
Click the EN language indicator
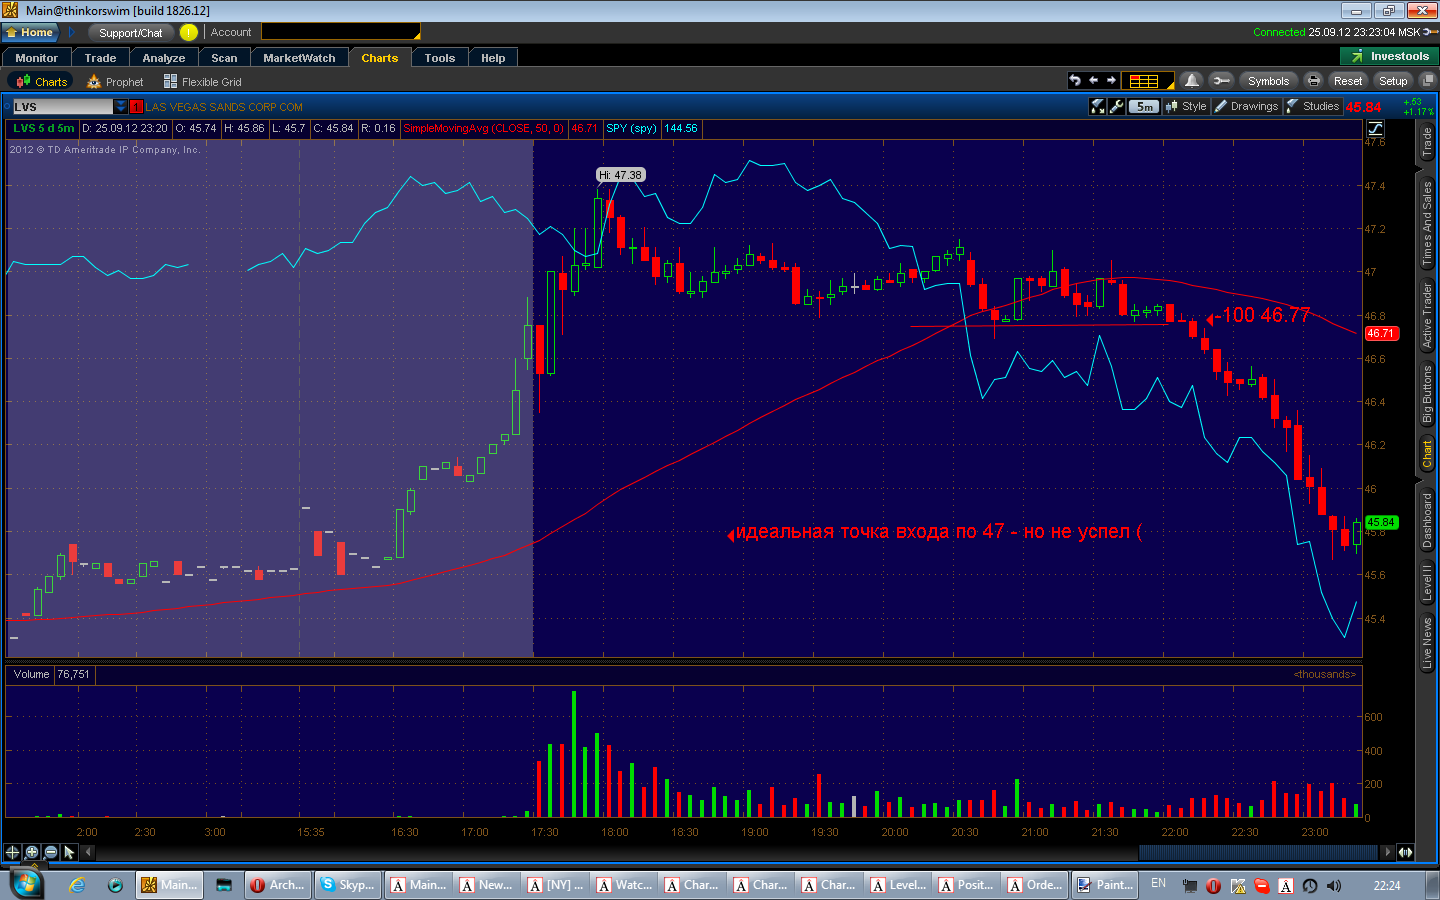[1158, 884]
